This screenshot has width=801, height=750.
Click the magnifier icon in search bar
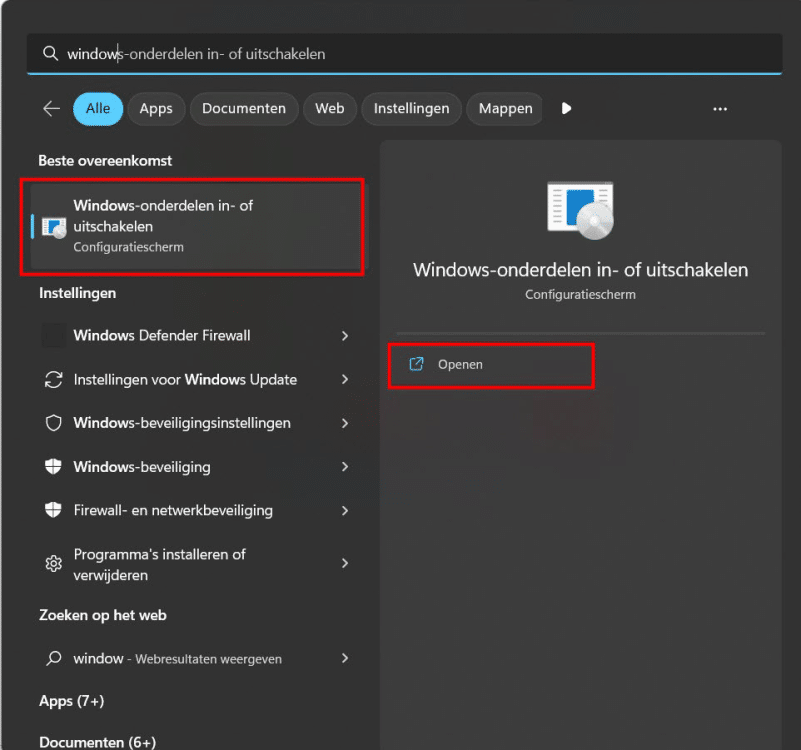pos(50,53)
